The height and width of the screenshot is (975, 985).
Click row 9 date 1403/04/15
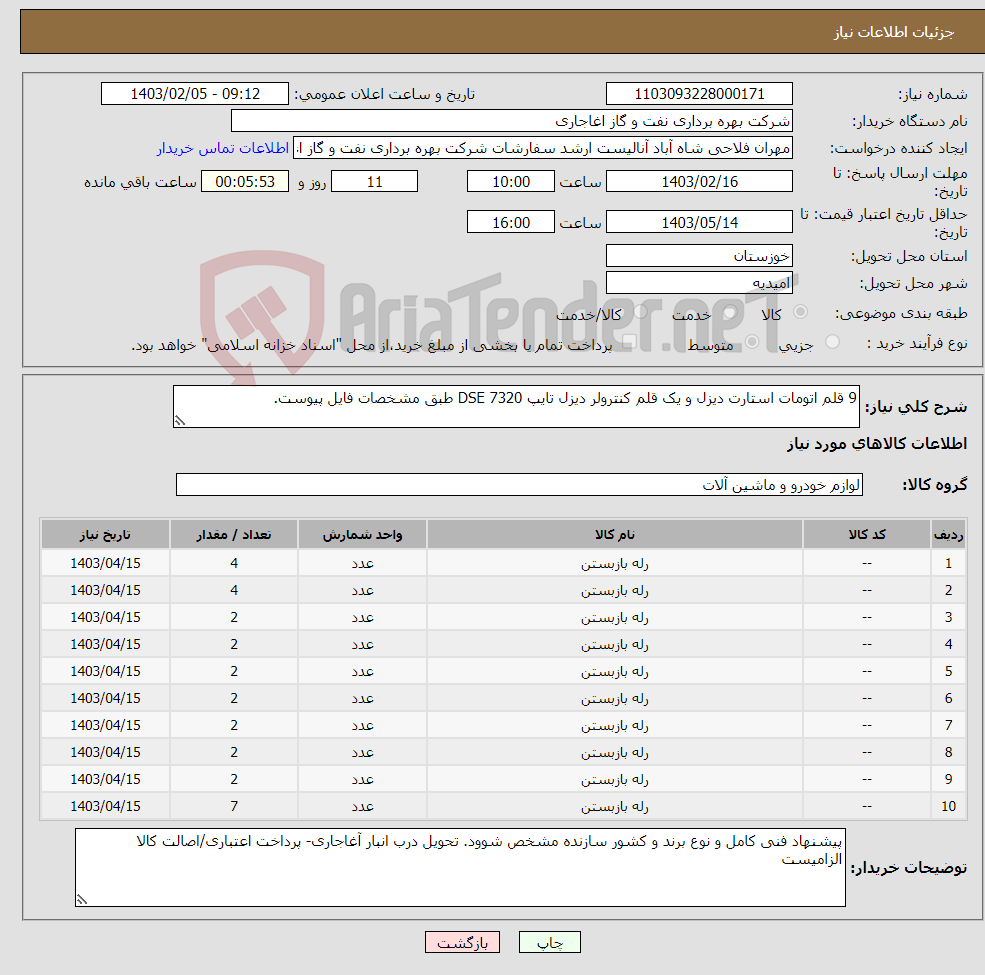click(x=105, y=780)
